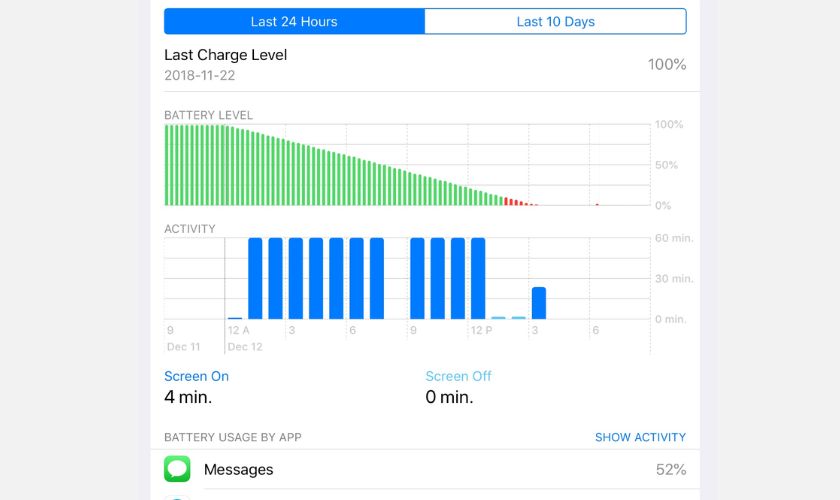Tap the red low-battery bars in chart

517,202
